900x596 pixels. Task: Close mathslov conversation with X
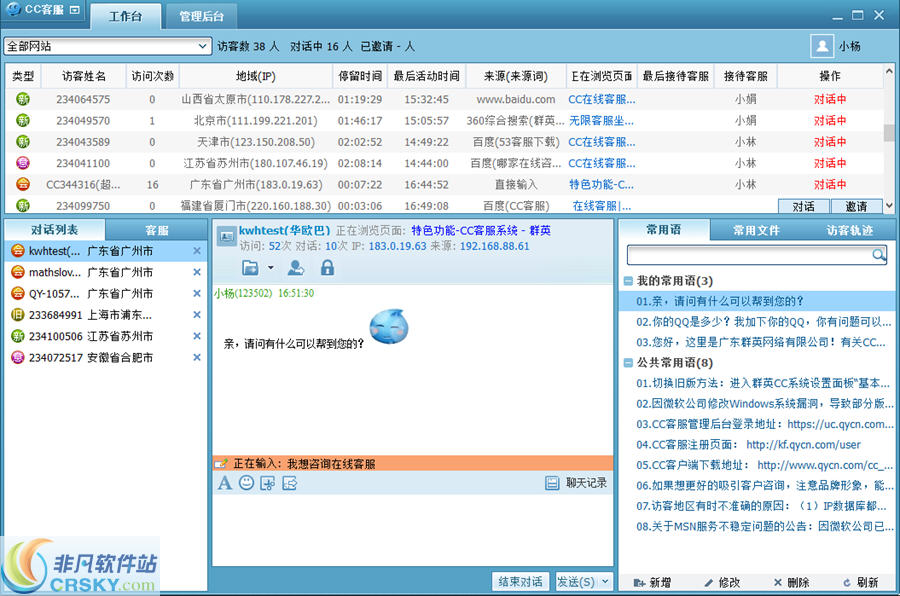[197, 272]
